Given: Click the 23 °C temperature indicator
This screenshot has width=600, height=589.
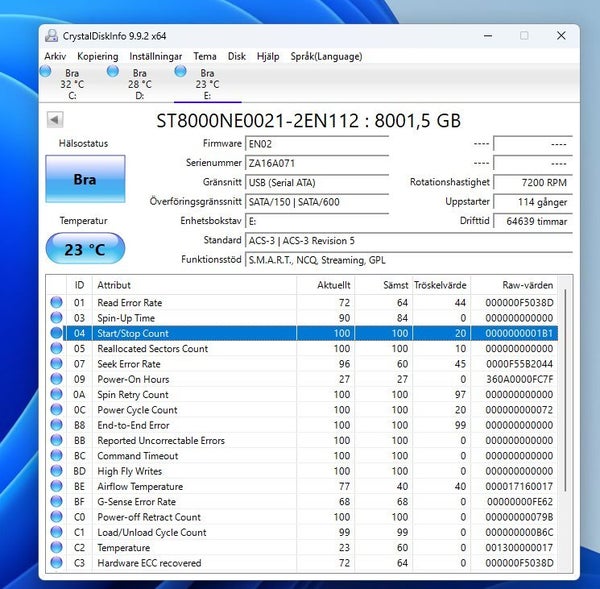Looking at the screenshot, I should tap(85, 249).
